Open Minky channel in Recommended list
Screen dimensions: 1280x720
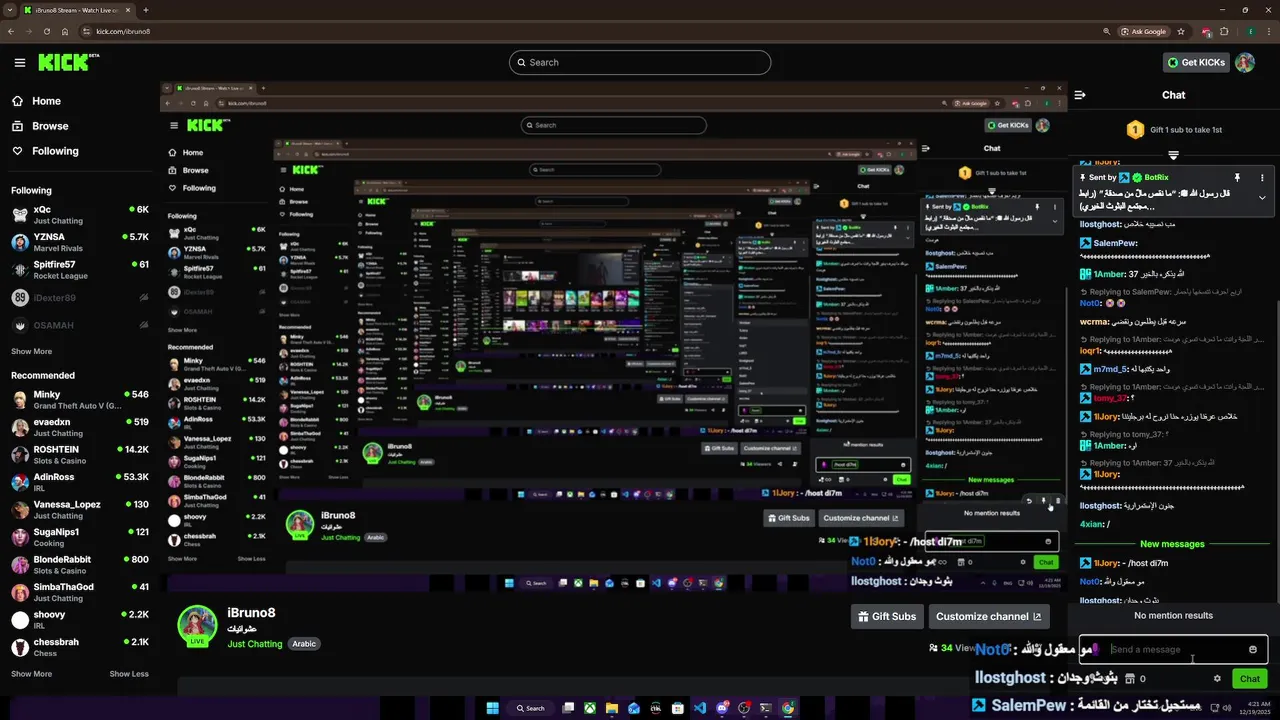click(x=80, y=400)
